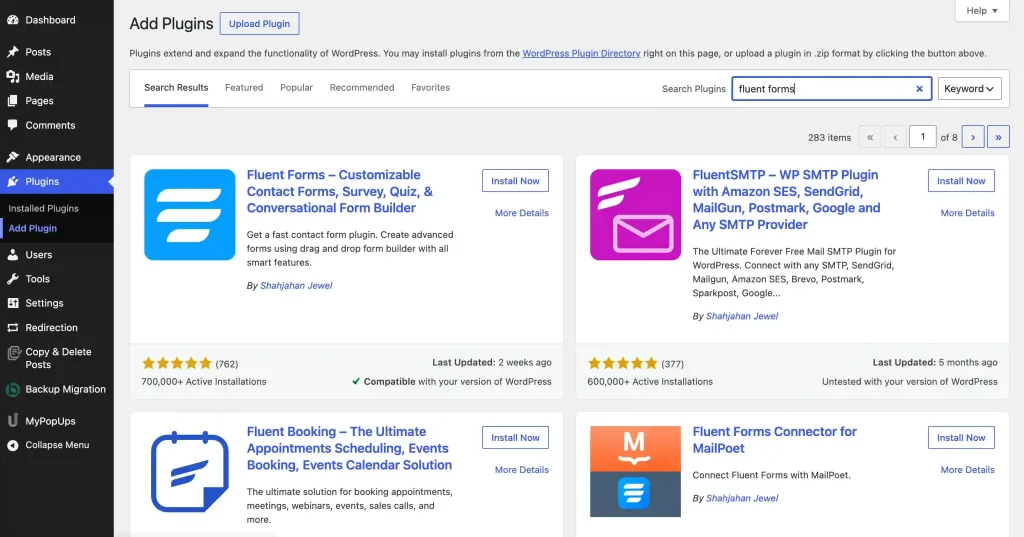Switch to the Search Results tab
Viewport: 1024px width, 537px height.
[176, 88]
